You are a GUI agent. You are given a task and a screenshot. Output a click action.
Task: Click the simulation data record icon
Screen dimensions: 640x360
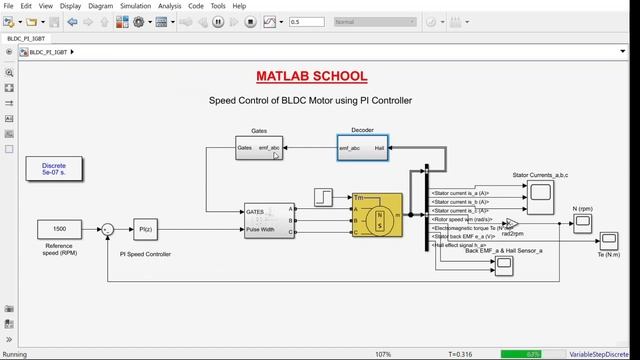click(269, 22)
